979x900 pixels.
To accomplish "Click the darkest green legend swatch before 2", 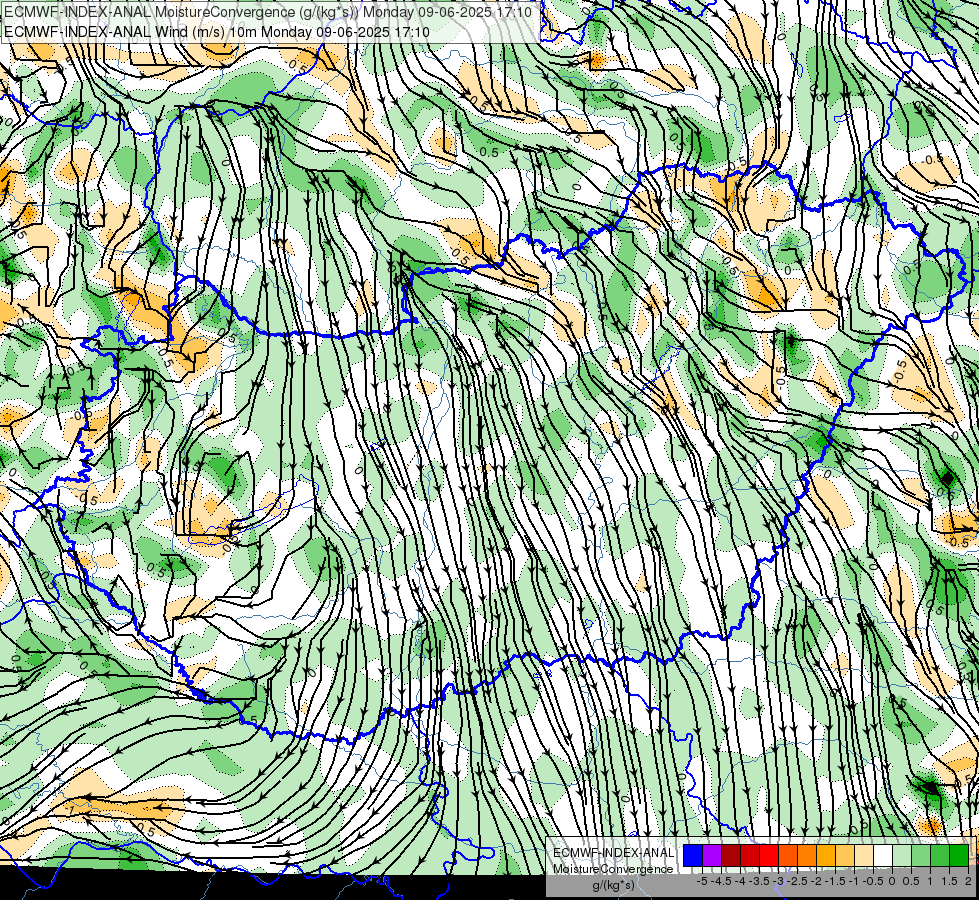I will [959, 855].
